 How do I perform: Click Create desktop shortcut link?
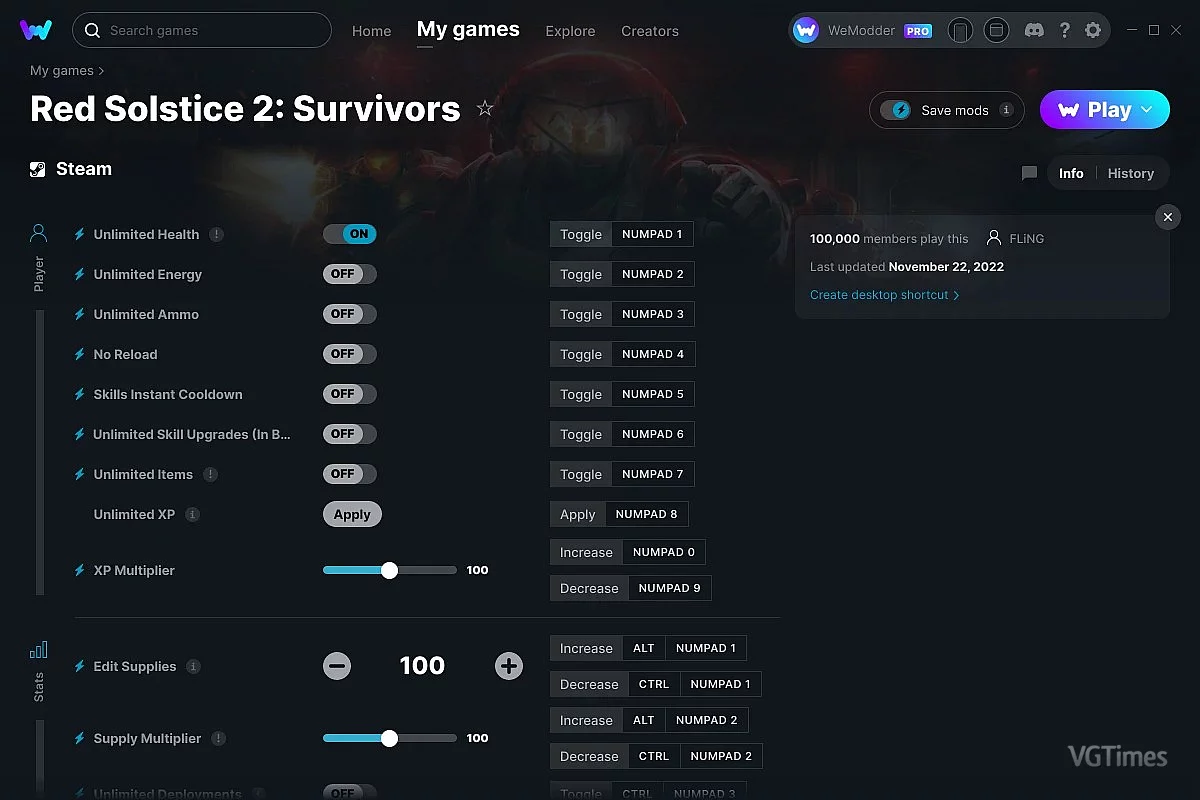tap(885, 295)
